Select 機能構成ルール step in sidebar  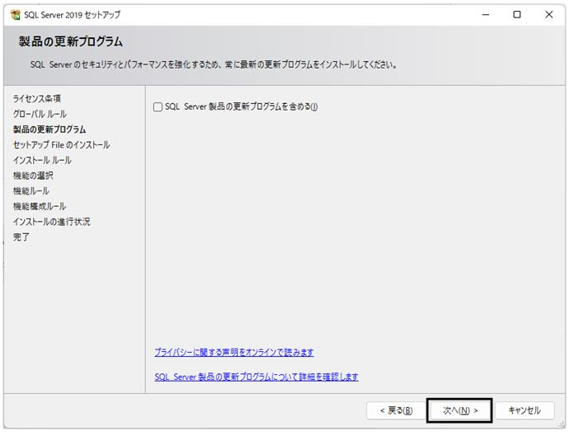click(40, 207)
